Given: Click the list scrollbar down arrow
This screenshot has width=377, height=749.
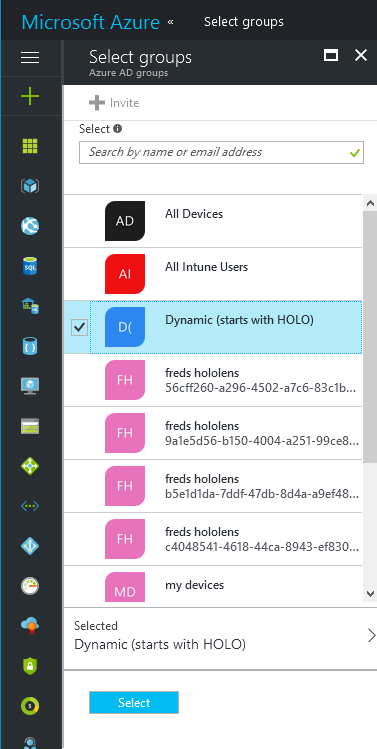Looking at the screenshot, I should point(370,594).
